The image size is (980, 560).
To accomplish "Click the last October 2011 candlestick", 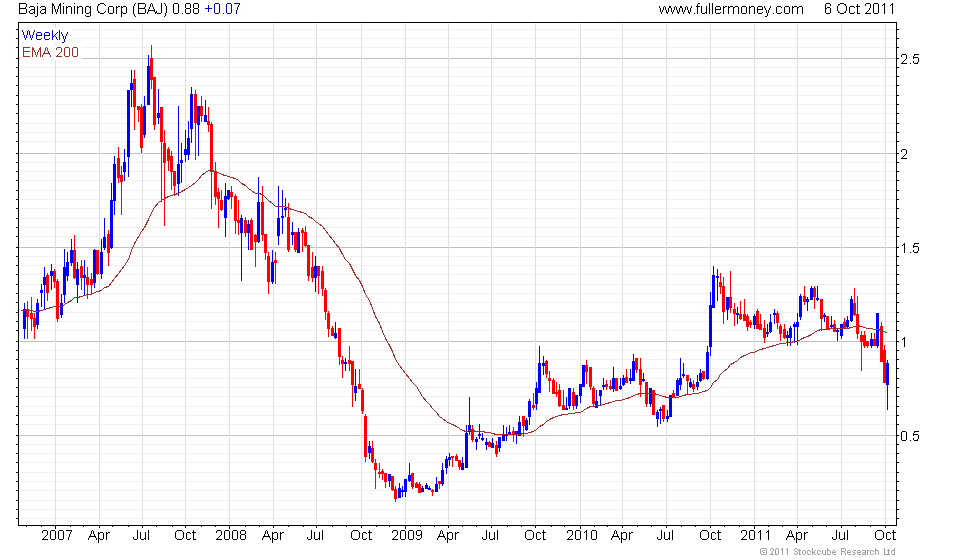I will 888,378.
